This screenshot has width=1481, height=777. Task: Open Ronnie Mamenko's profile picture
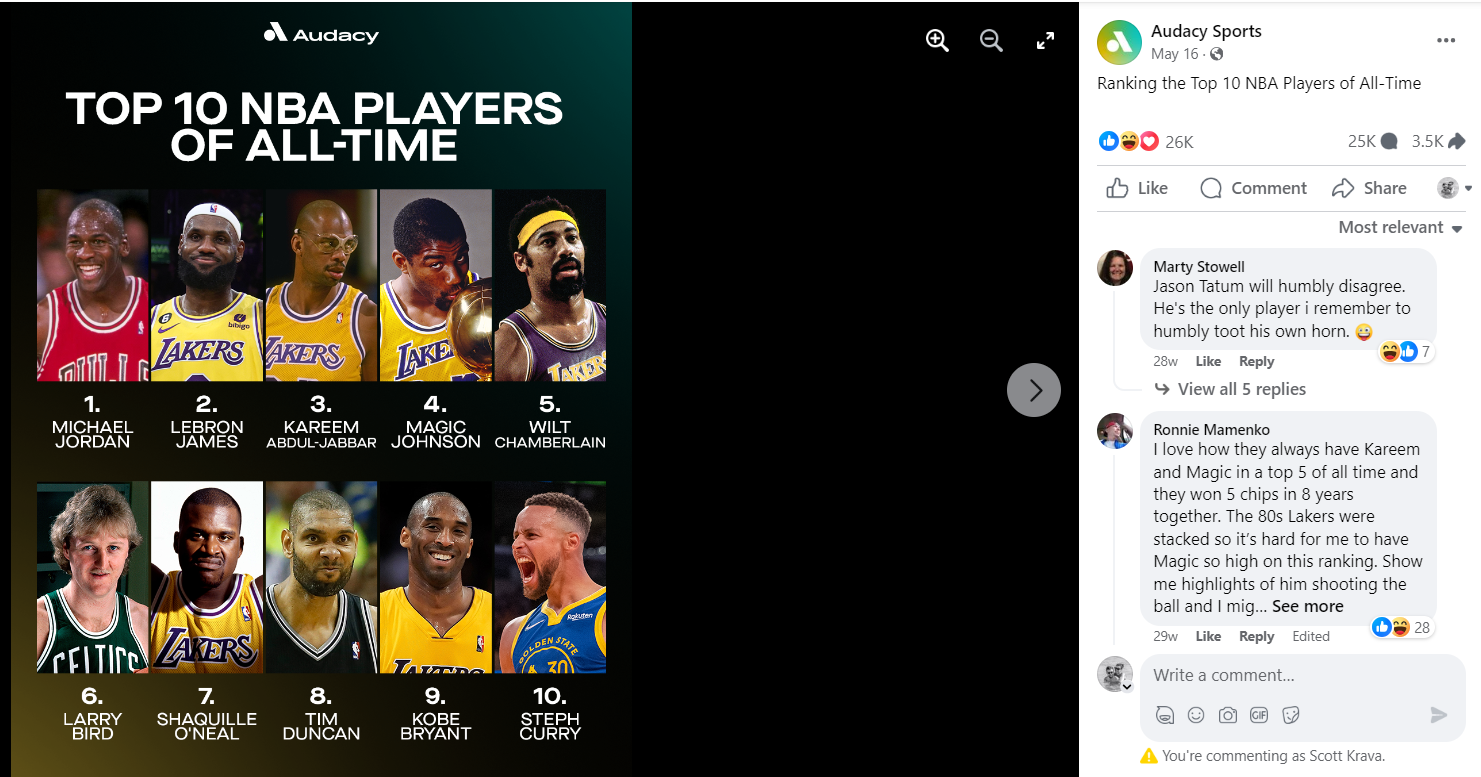coord(1115,430)
